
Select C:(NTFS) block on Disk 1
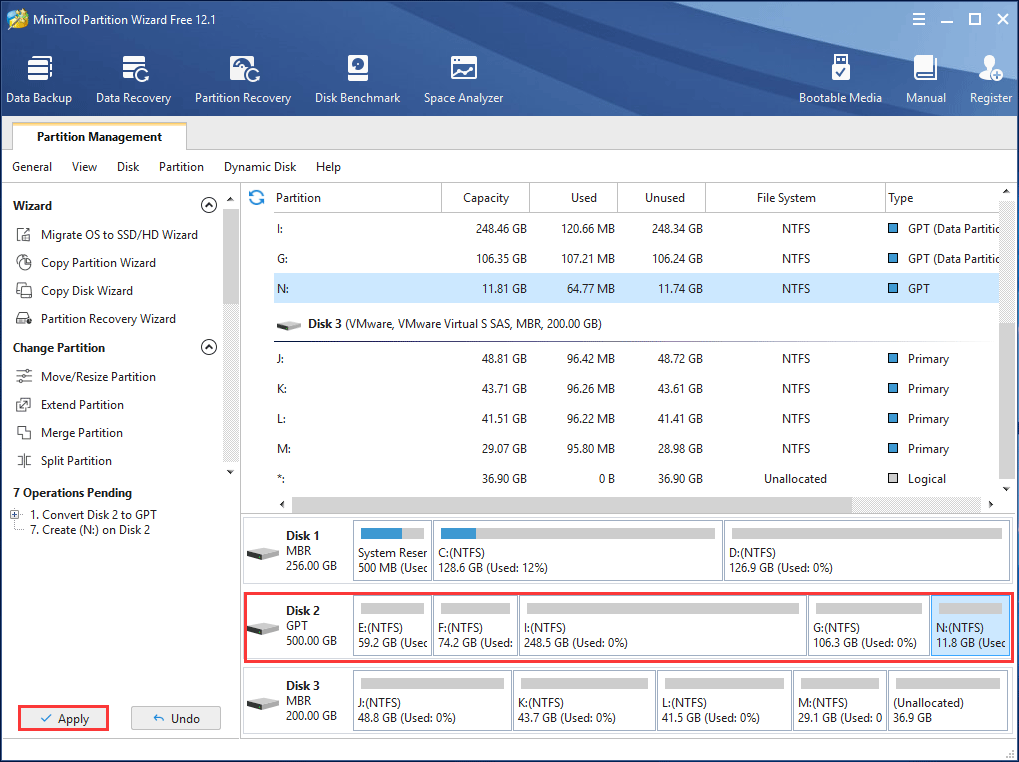coord(578,550)
